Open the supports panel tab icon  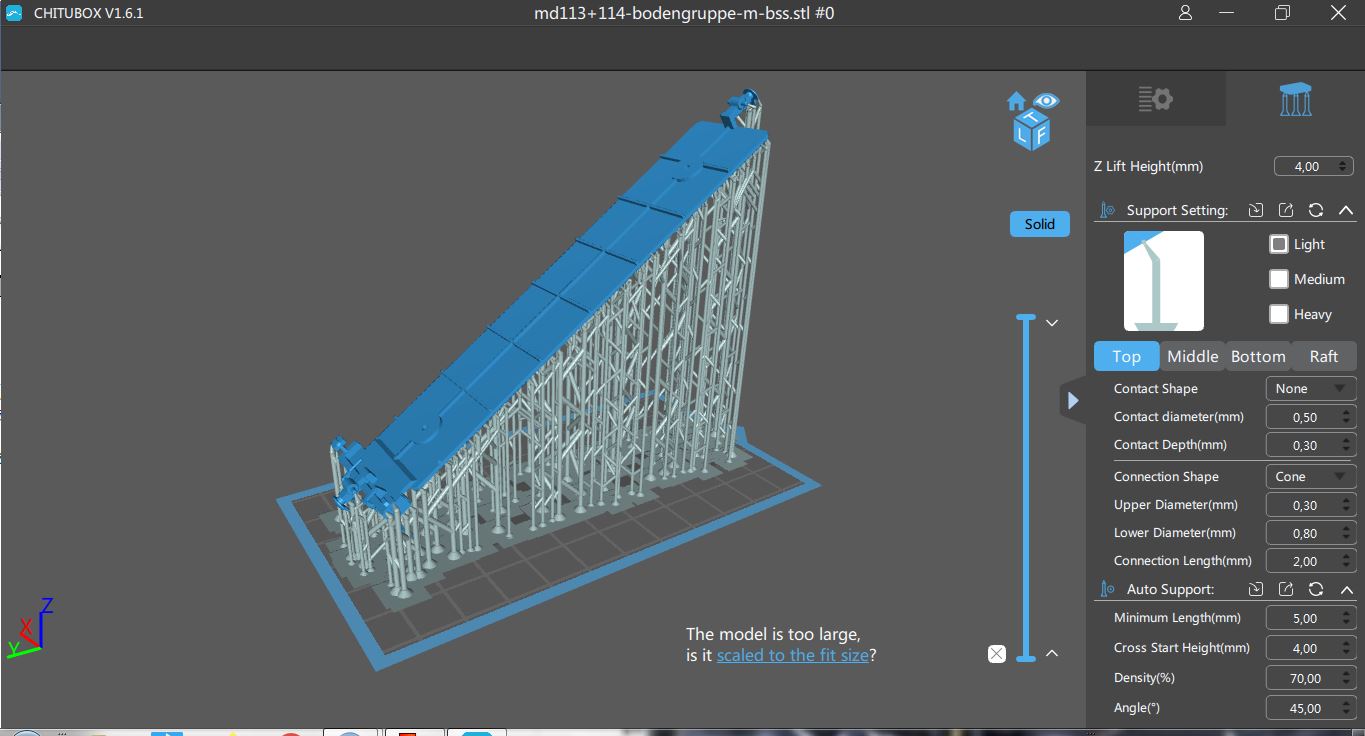[1295, 99]
